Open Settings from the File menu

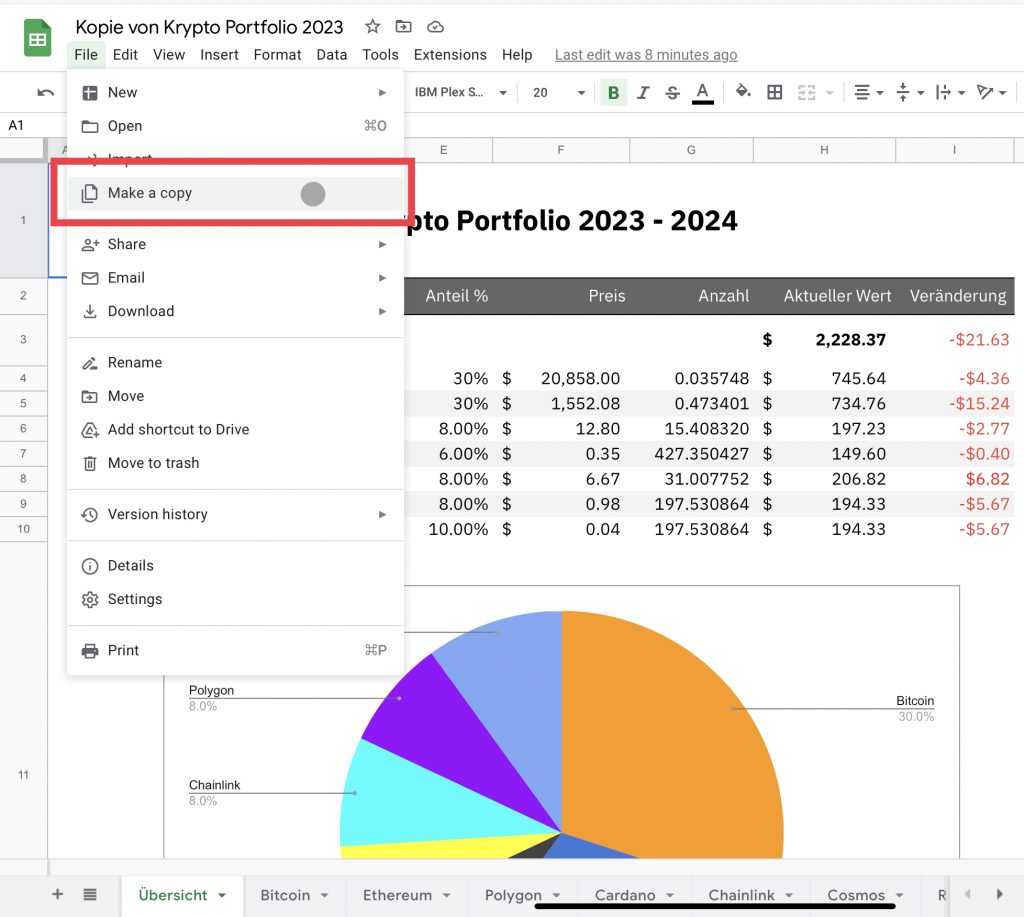click(235, 600)
